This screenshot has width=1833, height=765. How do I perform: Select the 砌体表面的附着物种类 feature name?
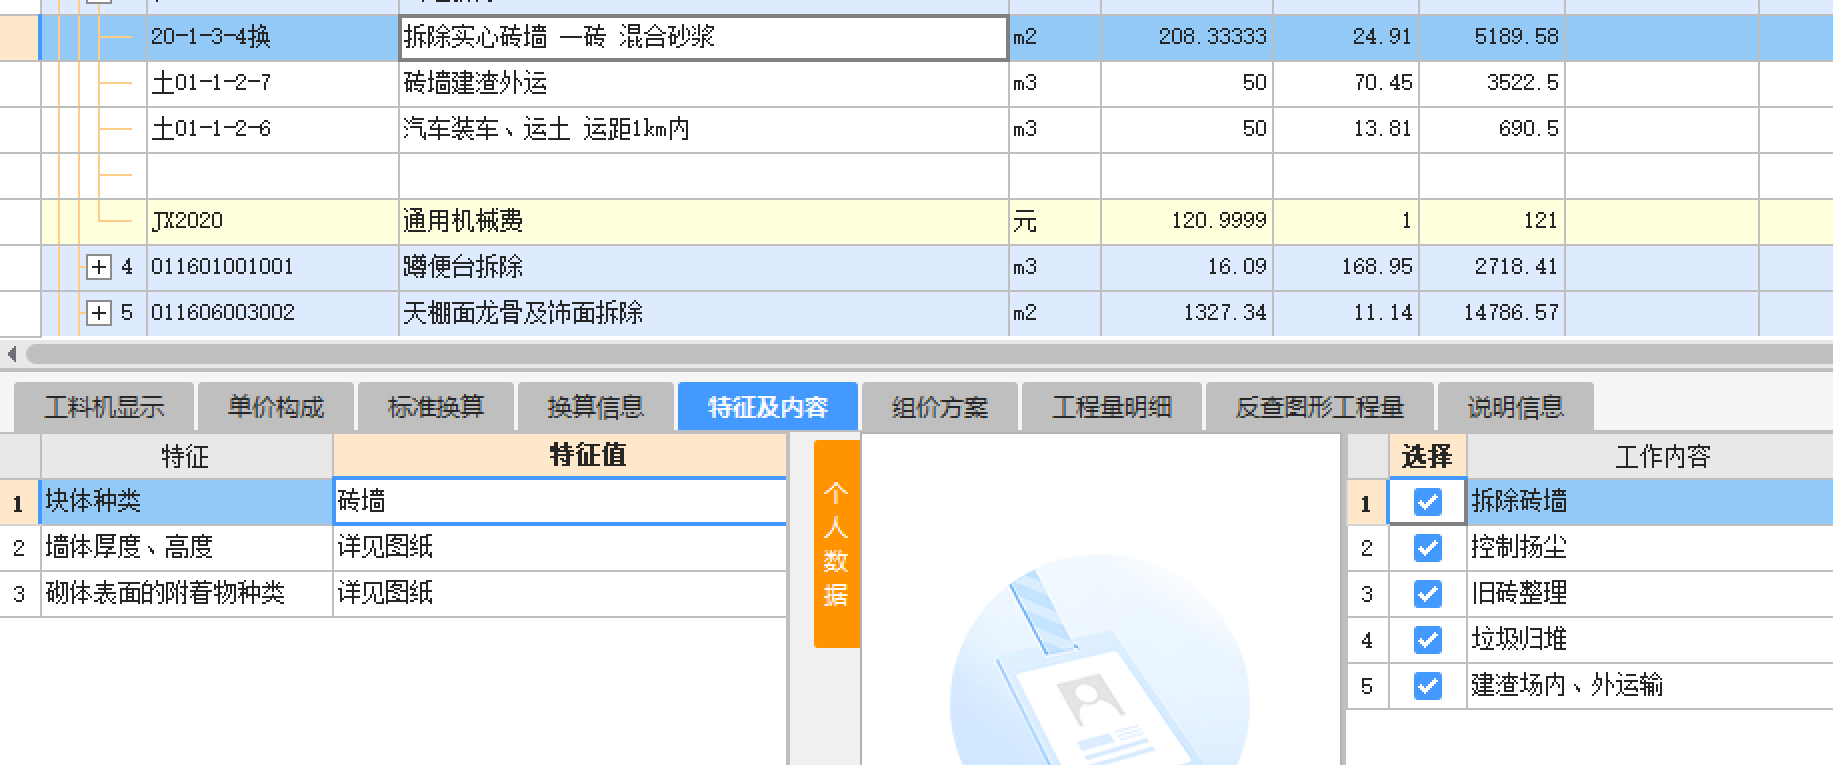tap(186, 593)
